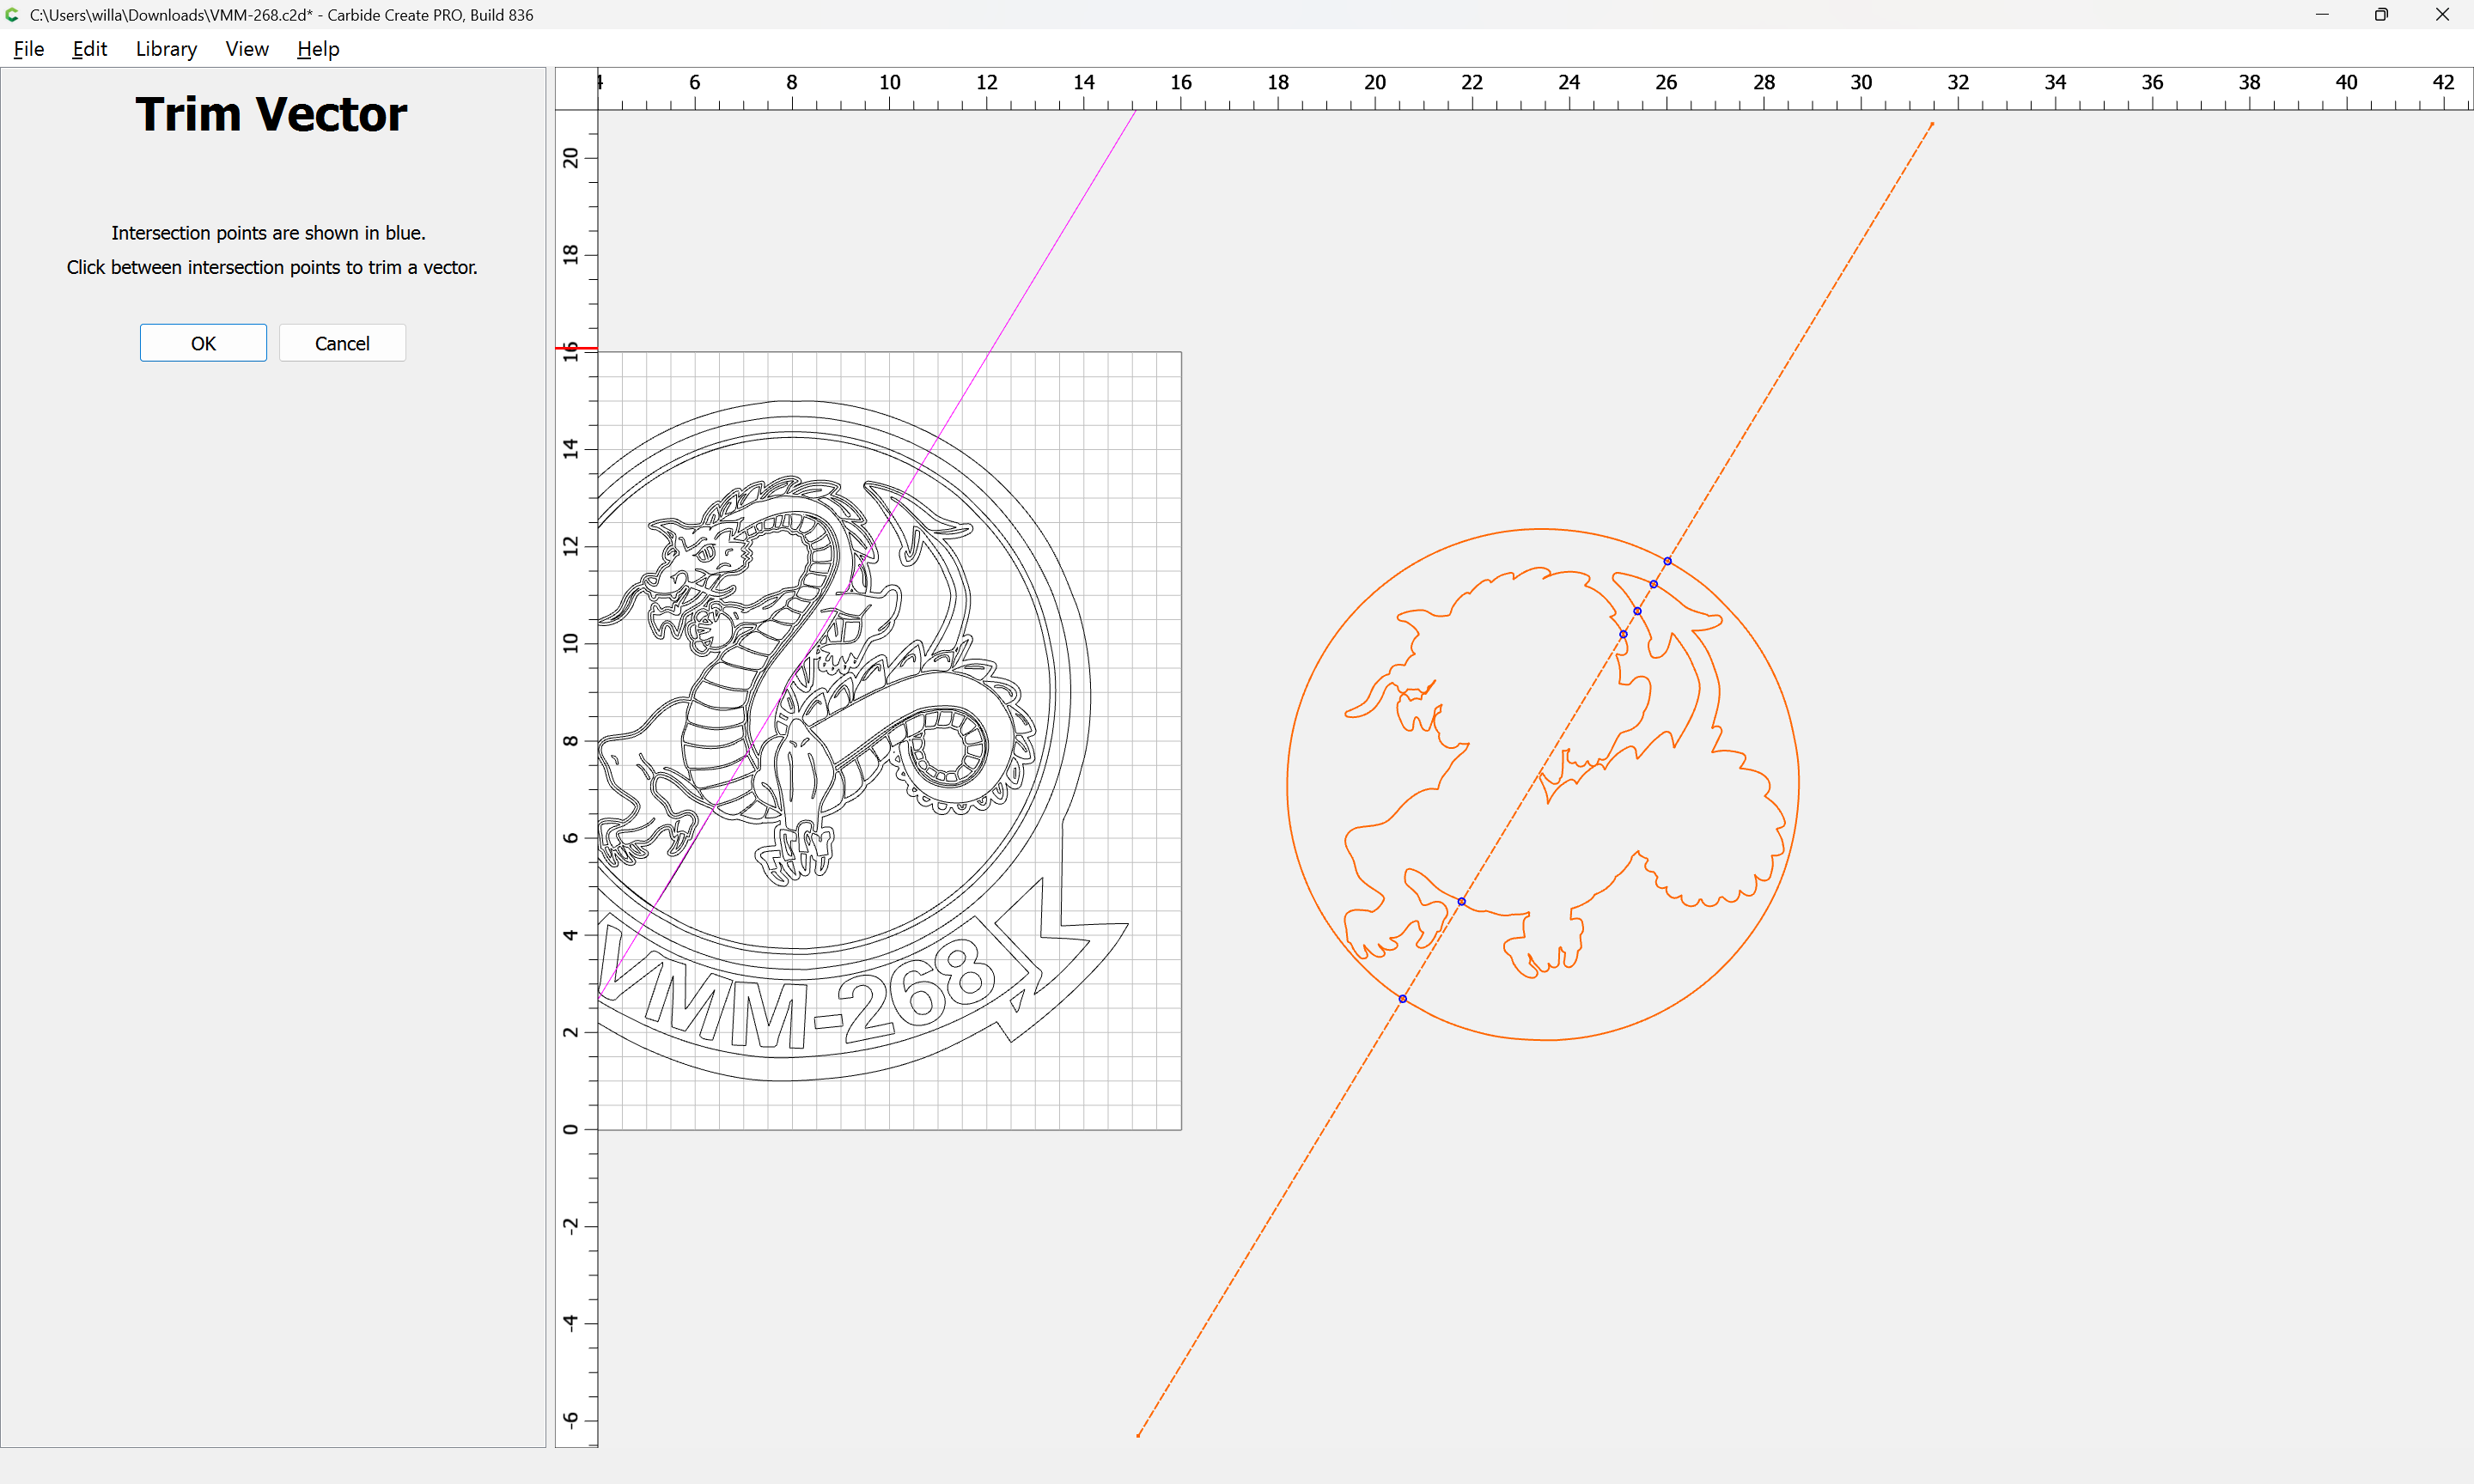Viewport: 2474px width, 1484px height.
Task: Open the Edit menu
Action: tap(89, 49)
